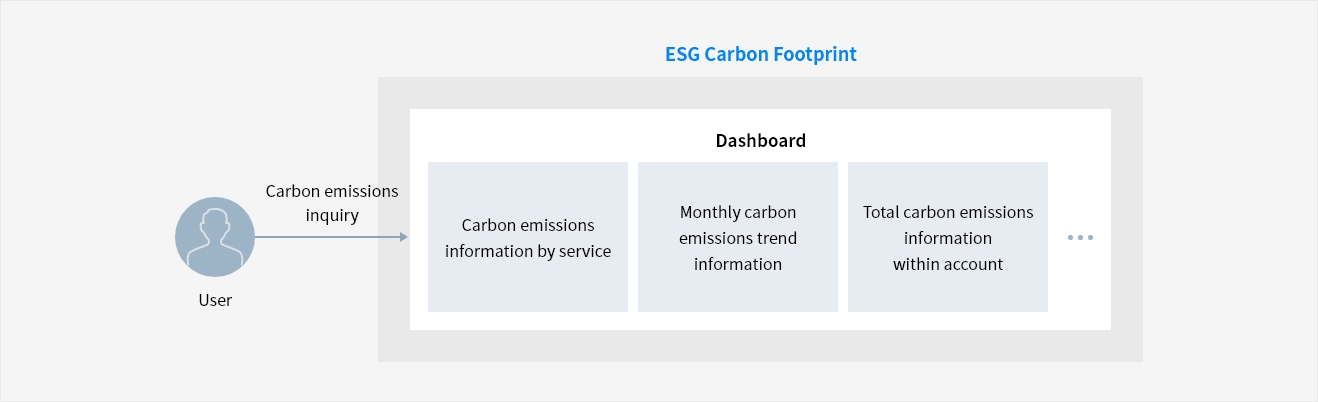Click "emissions trend" text in the middle card
This screenshot has height=402, width=1318.
click(x=738, y=238)
